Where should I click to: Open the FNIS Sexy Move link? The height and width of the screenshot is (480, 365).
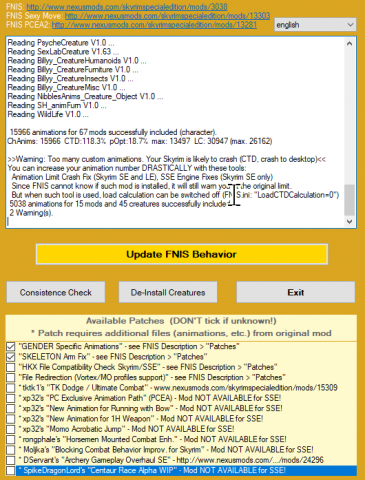pyautogui.click(x=167, y=16)
